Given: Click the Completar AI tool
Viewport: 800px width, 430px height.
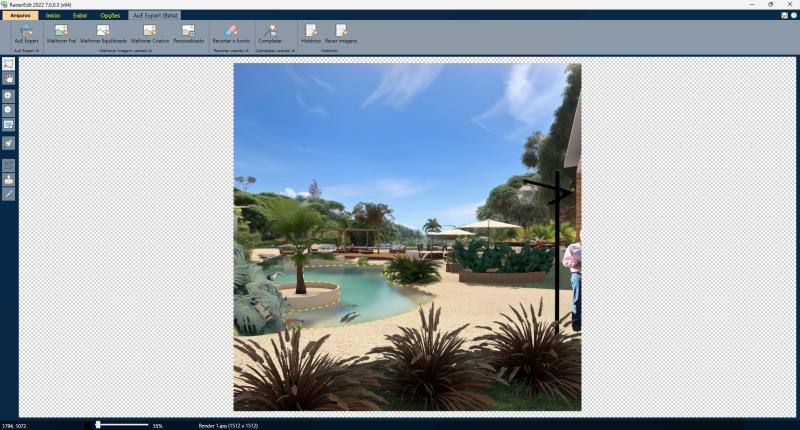Looking at the screenshot, I should click(x=270, y=34).
